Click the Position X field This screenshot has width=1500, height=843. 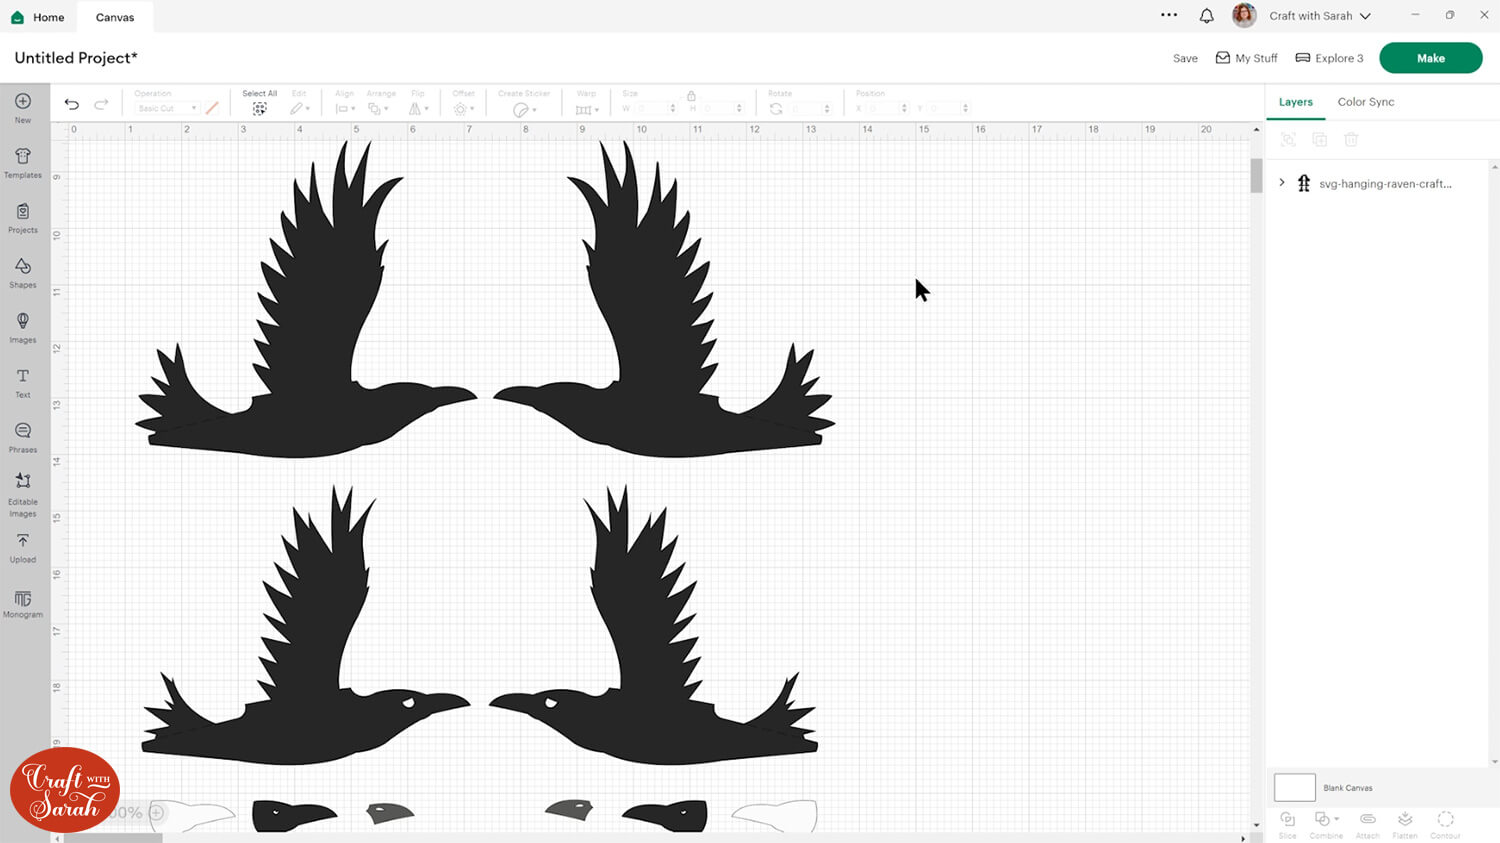tap(887, 108)
